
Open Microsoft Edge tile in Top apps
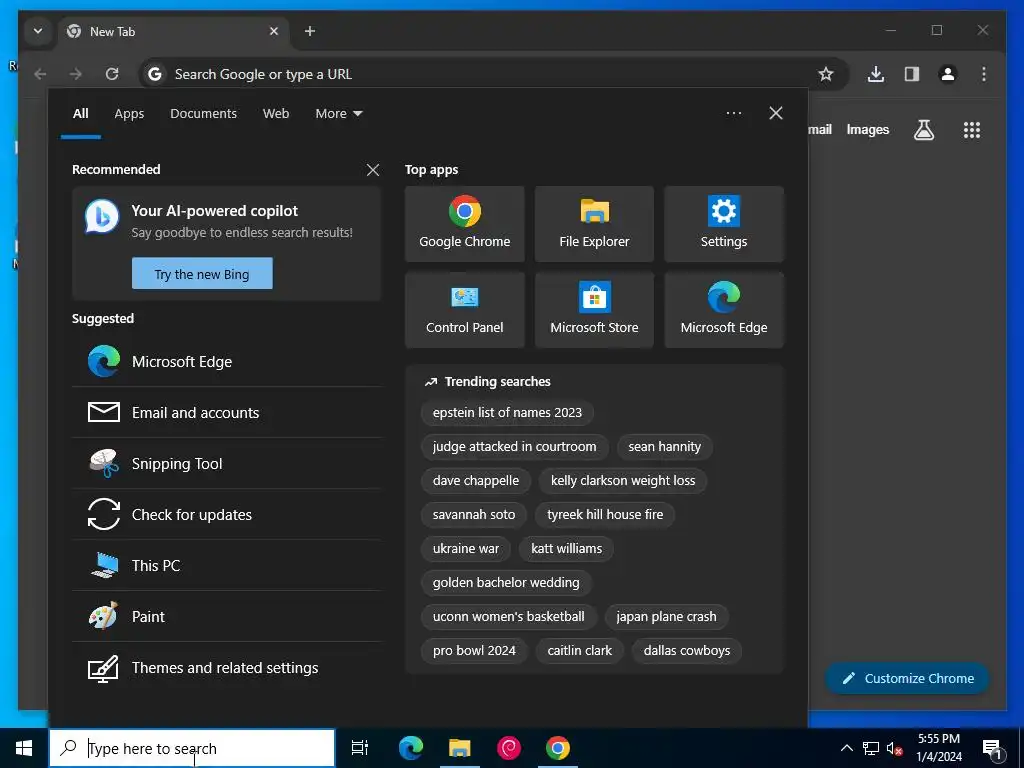[x=724, y=310]
